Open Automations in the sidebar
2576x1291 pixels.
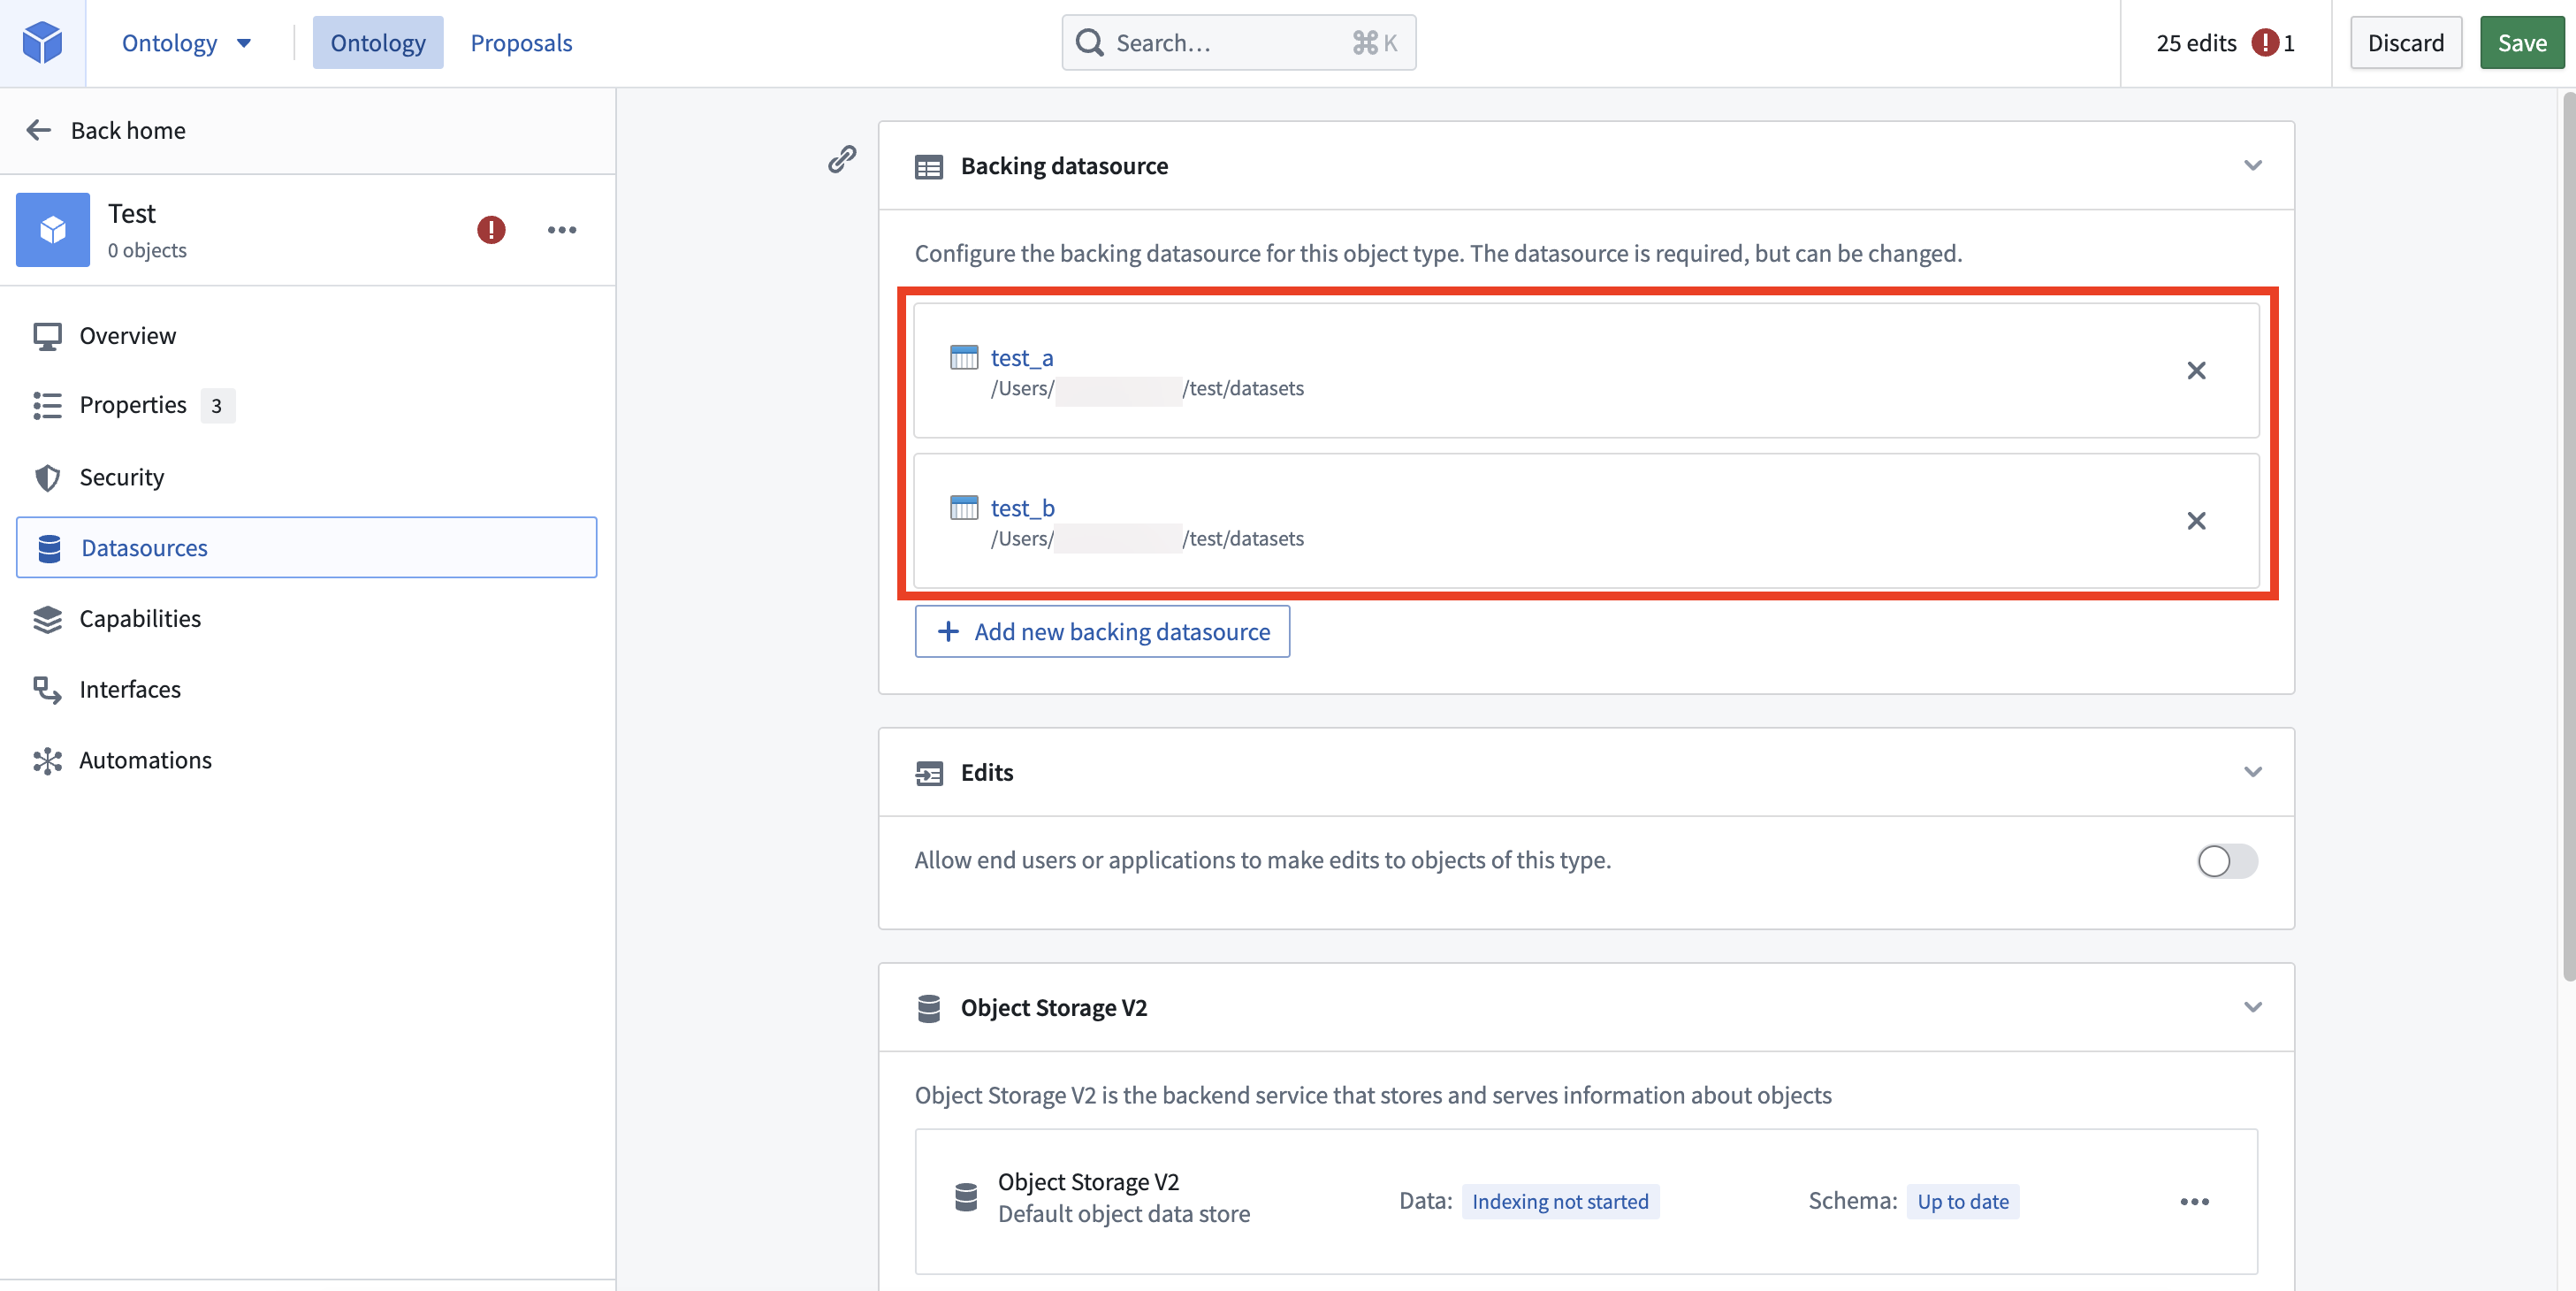pos(307,760)
